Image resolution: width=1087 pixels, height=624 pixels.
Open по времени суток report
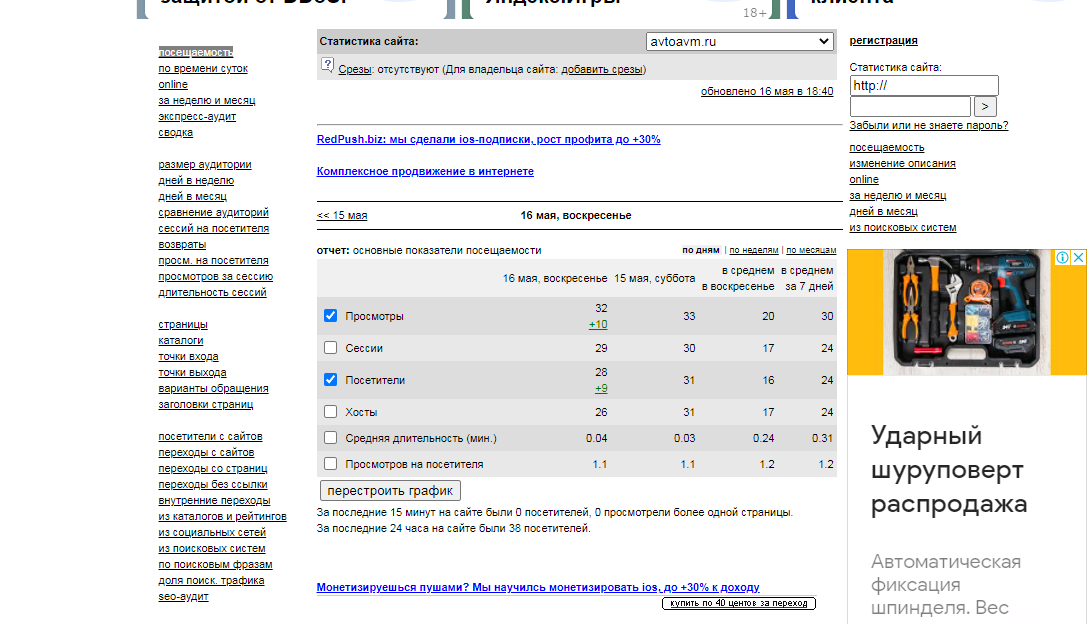pyautogui.click(x=202, y=68)
